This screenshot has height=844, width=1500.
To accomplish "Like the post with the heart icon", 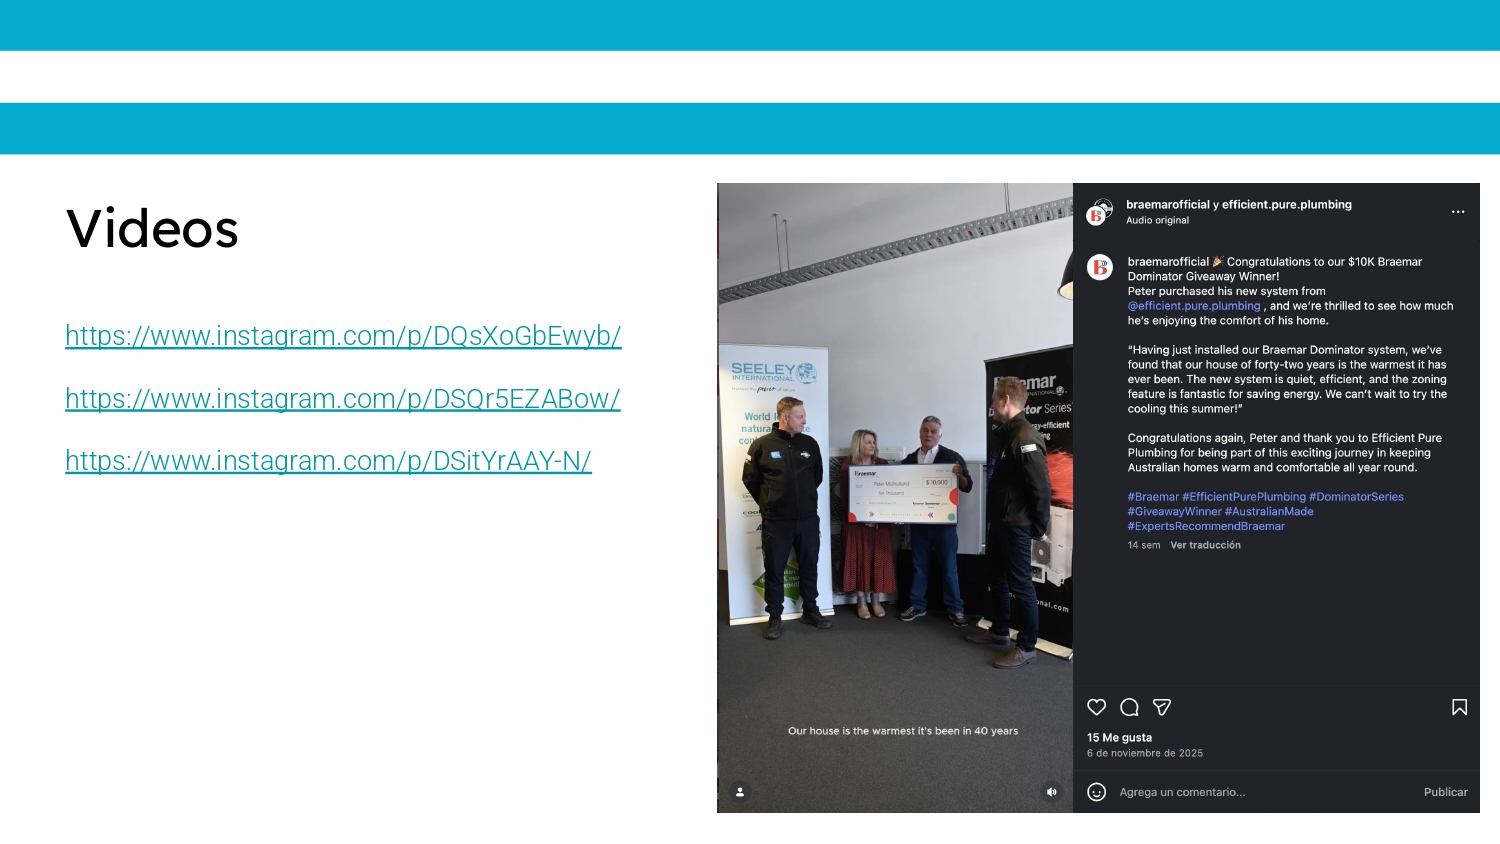I will point(1096,707).
